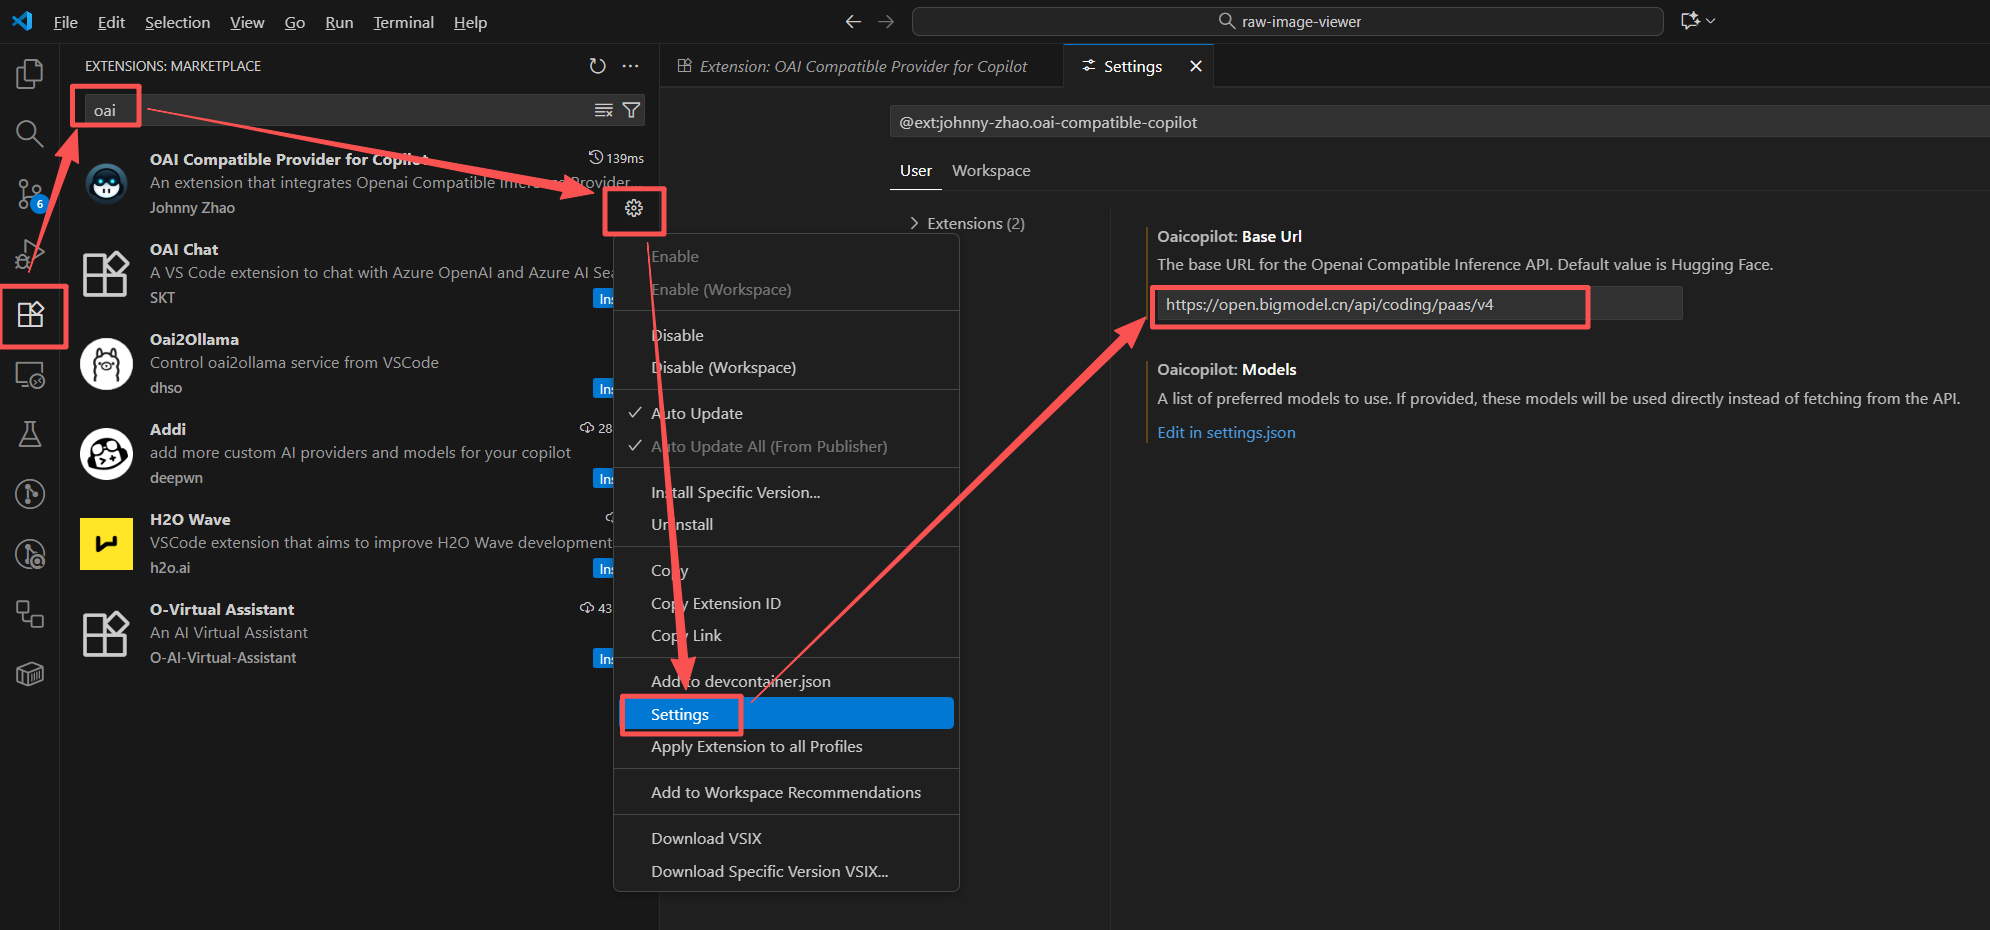The image size is (1990, 930).
Task: Open the Terminal menu
Action: 403,22
